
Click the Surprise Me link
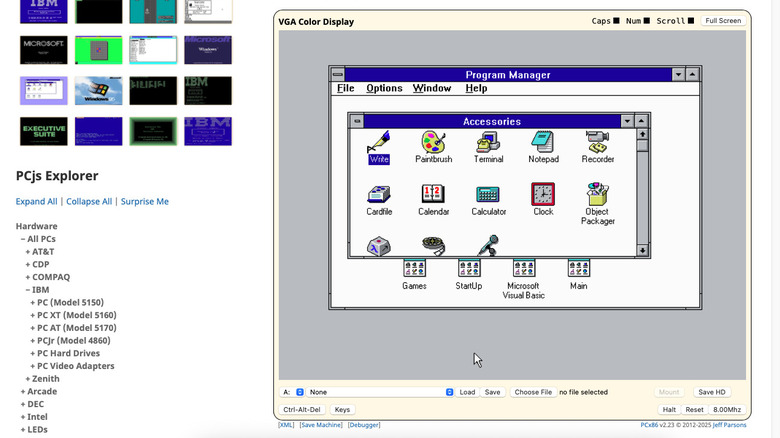point(145,201)
